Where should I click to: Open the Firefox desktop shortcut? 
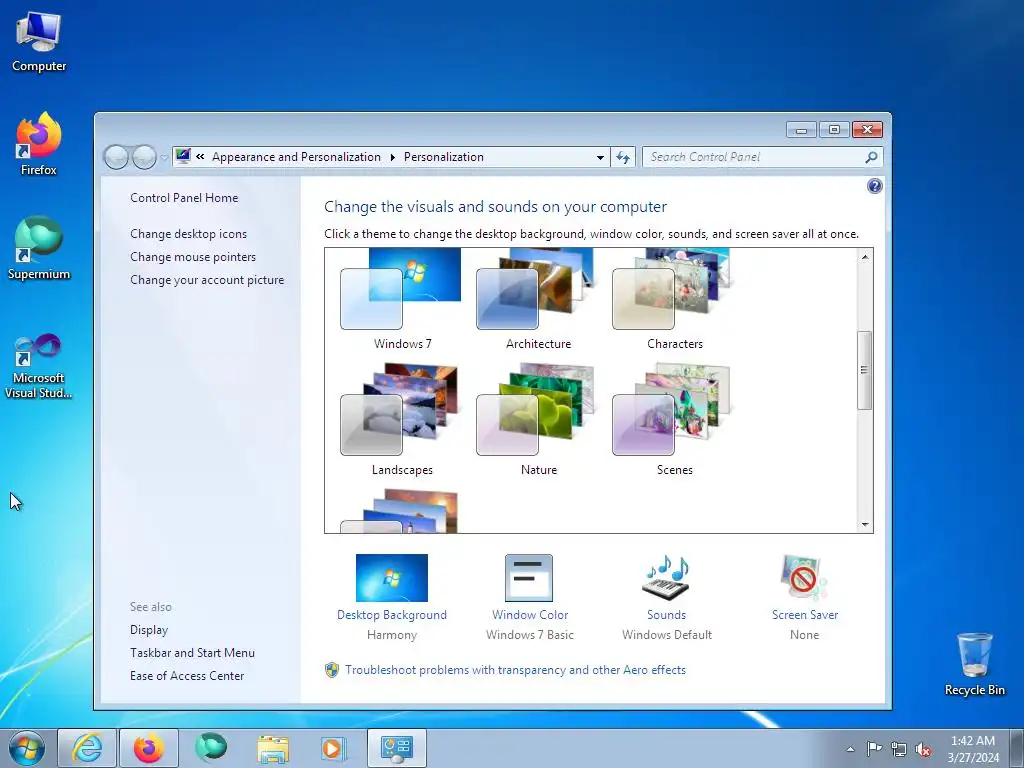click(x=39, y=144)
